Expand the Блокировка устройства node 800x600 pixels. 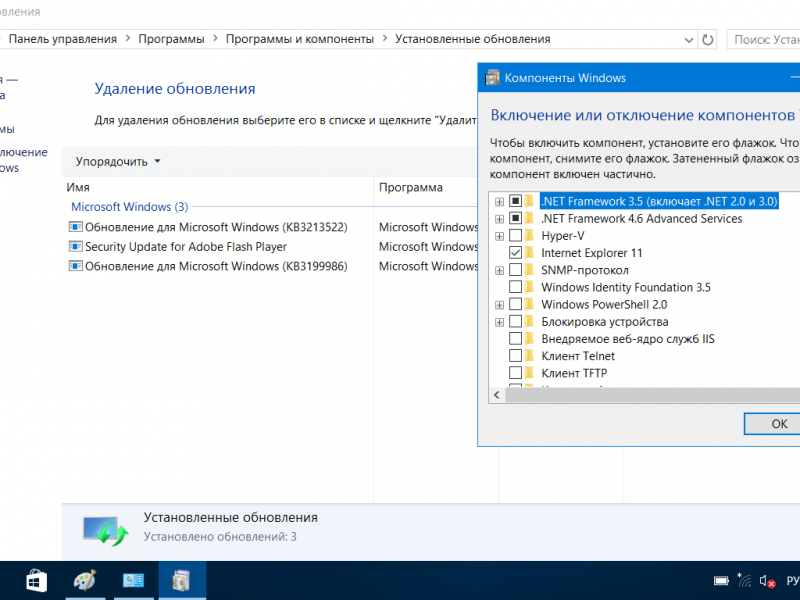point(499,322)
